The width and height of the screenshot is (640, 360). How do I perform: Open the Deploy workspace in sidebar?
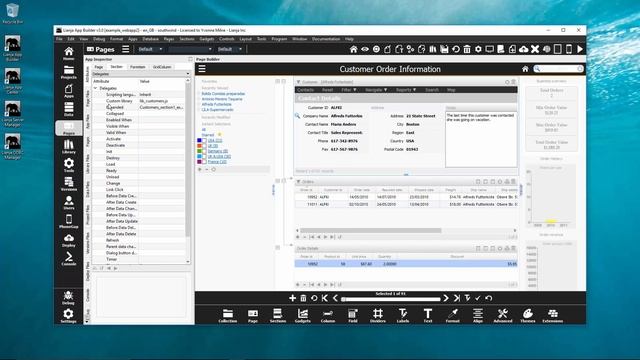tap(69, 240)
